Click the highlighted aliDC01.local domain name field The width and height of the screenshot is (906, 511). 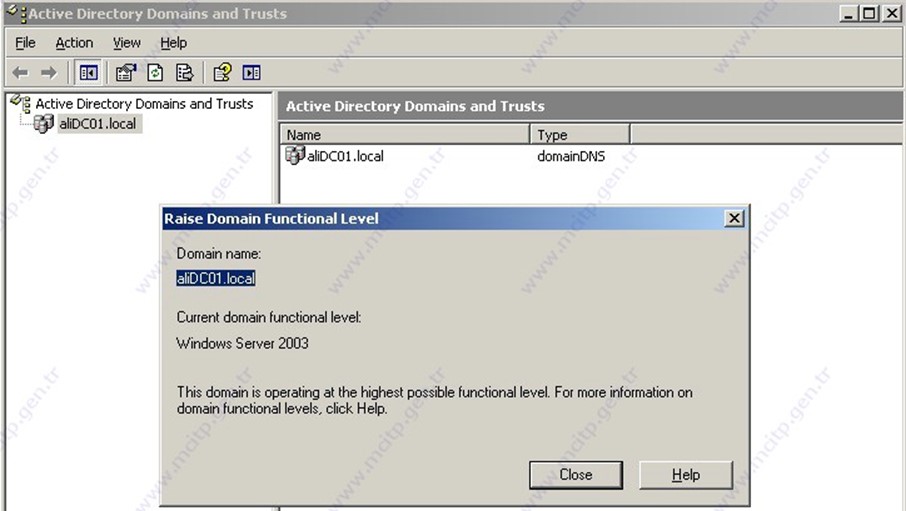tap(216, 278)
